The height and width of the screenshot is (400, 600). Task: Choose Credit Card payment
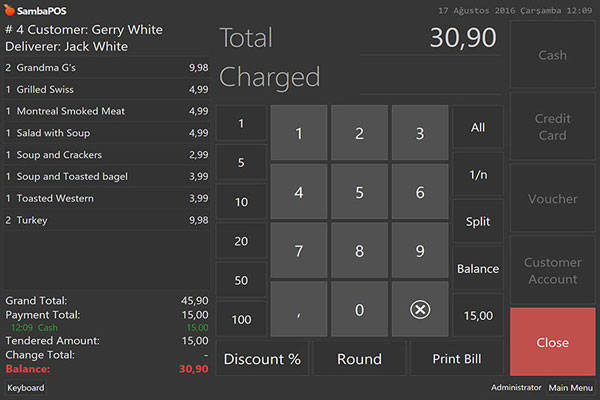[x=552, y=127]
